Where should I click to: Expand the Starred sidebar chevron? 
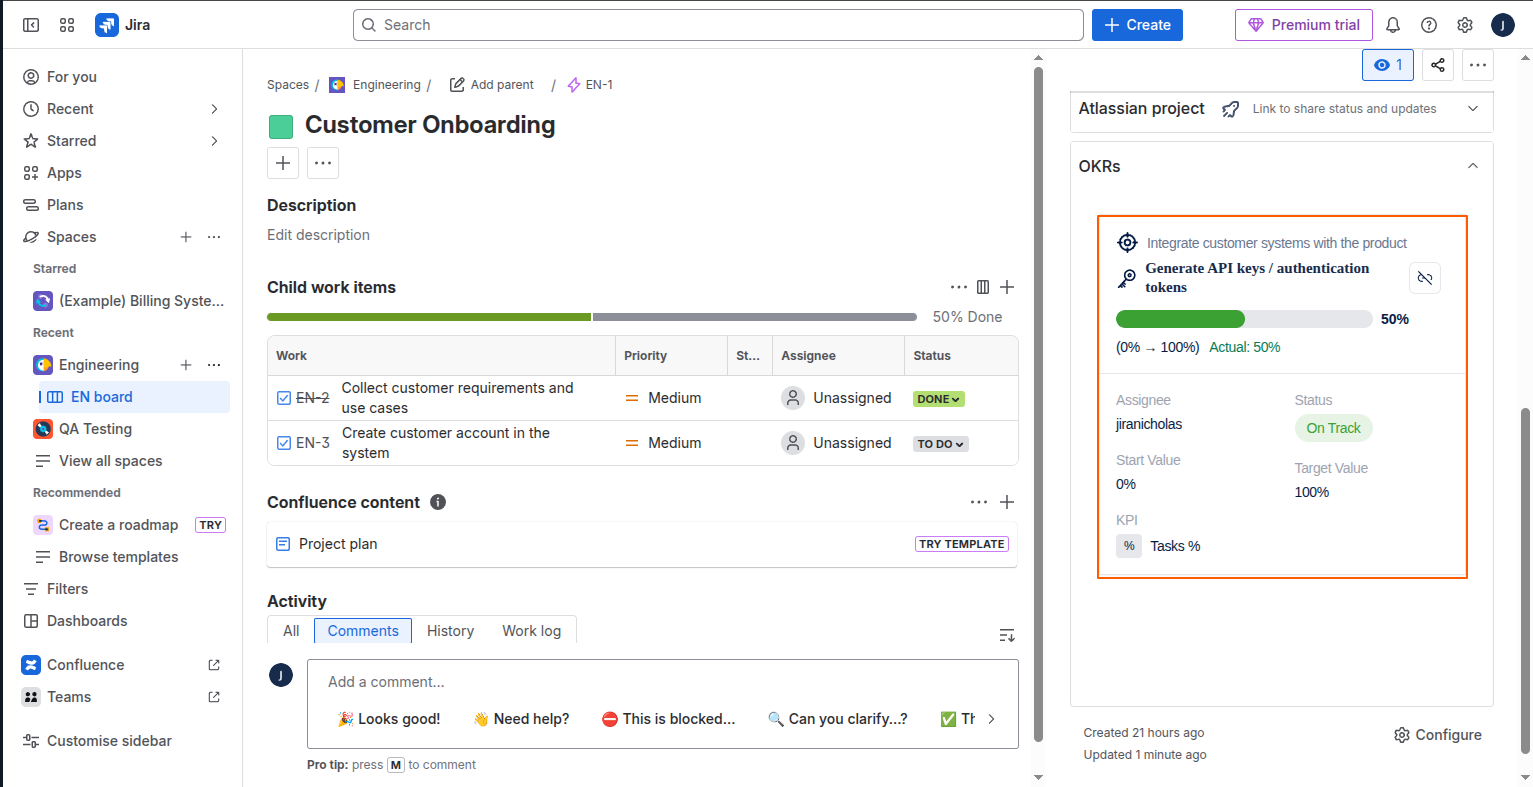214,141
